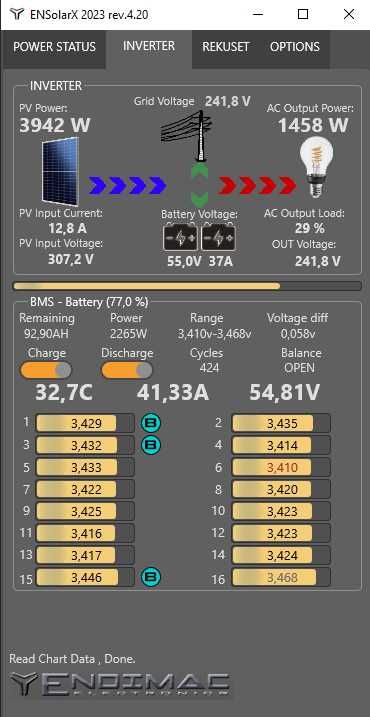
Task: Click cell 14 voltage bar 3,424
Action: [x=281, y=555]
